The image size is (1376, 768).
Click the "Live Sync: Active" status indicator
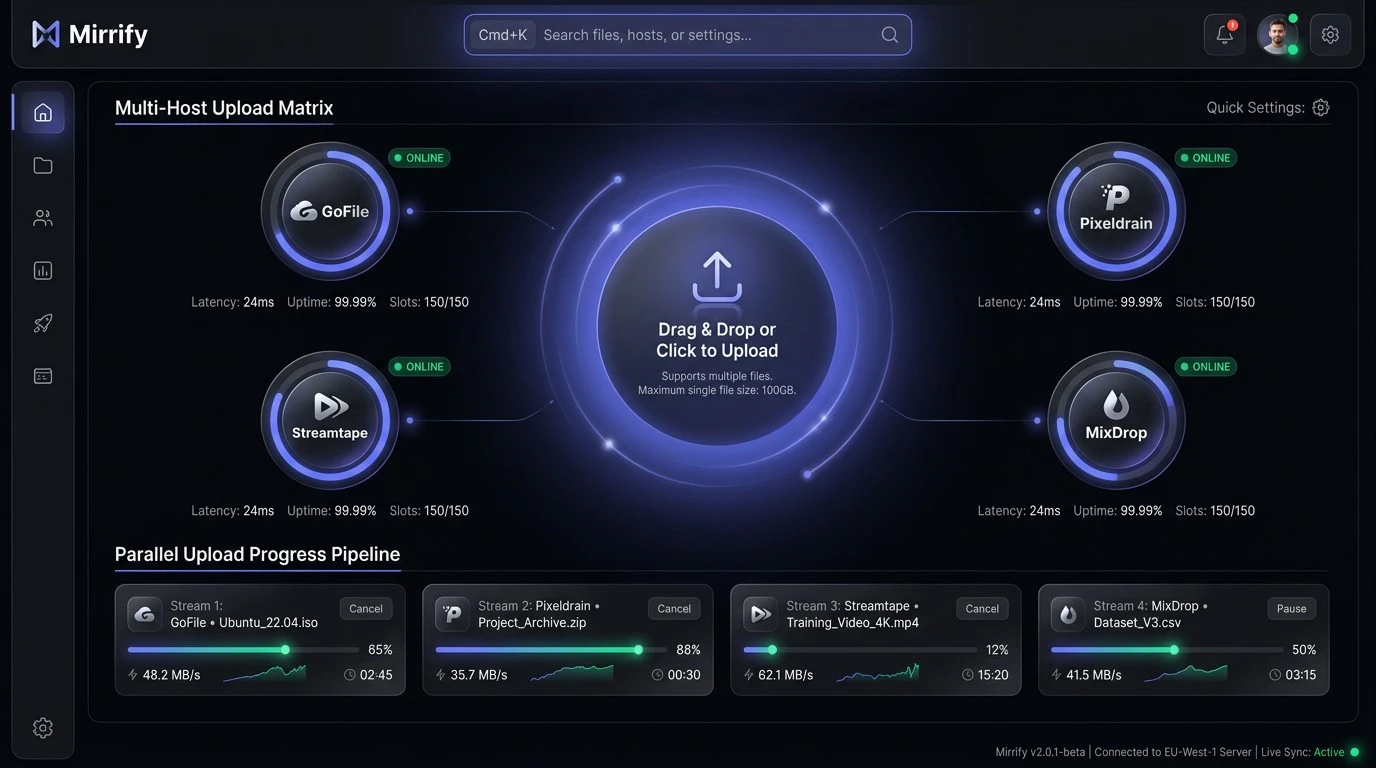[1310, 752]
